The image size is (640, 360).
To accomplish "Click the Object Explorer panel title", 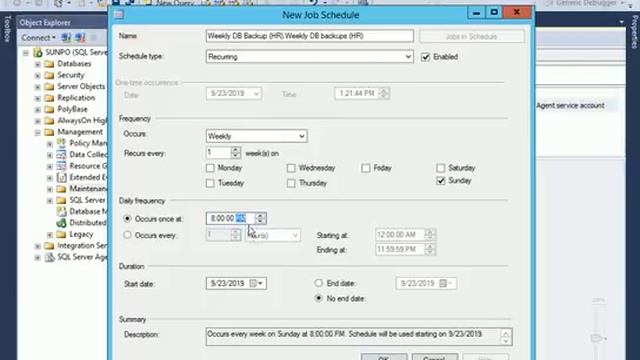I will (x=45, y=23).
